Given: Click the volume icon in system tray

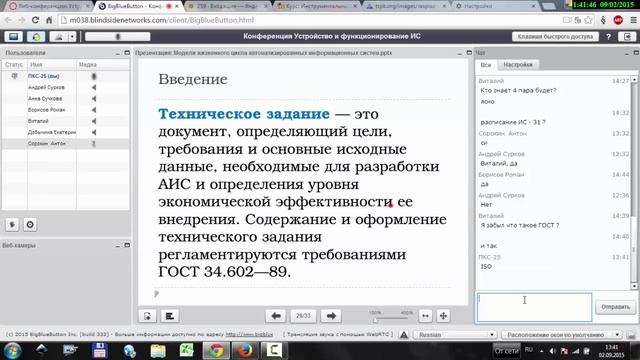Looking at the screenshot, I should click(x=553, y=351).
